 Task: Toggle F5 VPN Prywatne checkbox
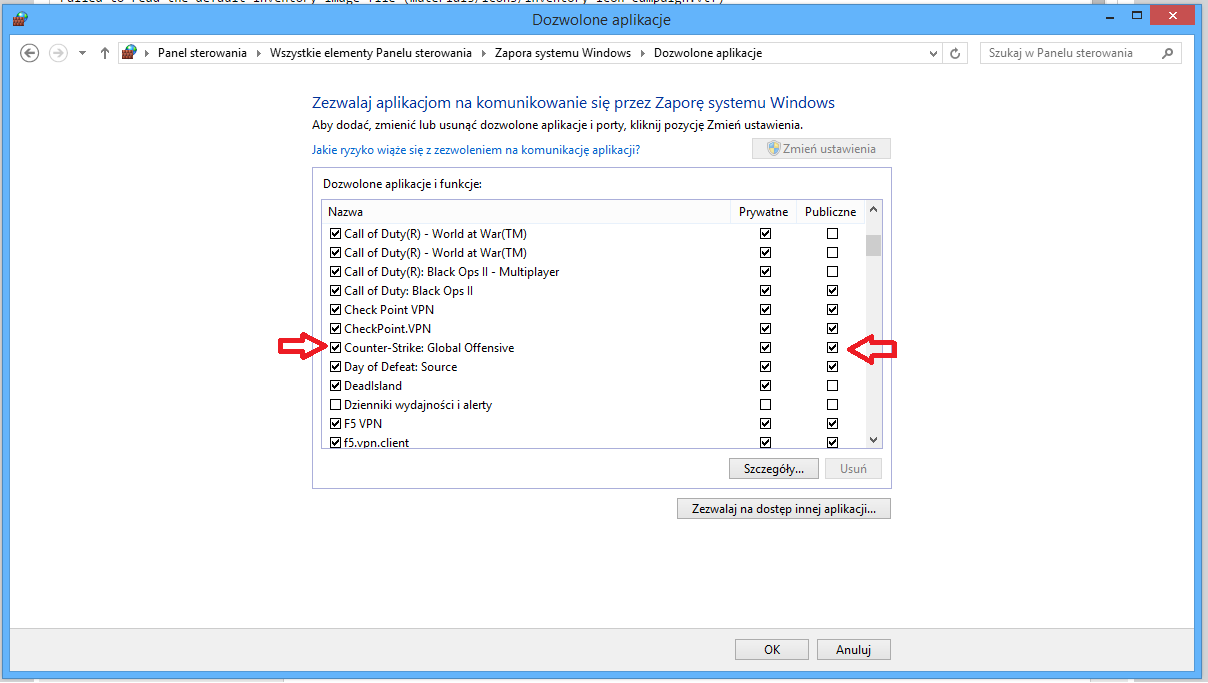pos(765,424)
